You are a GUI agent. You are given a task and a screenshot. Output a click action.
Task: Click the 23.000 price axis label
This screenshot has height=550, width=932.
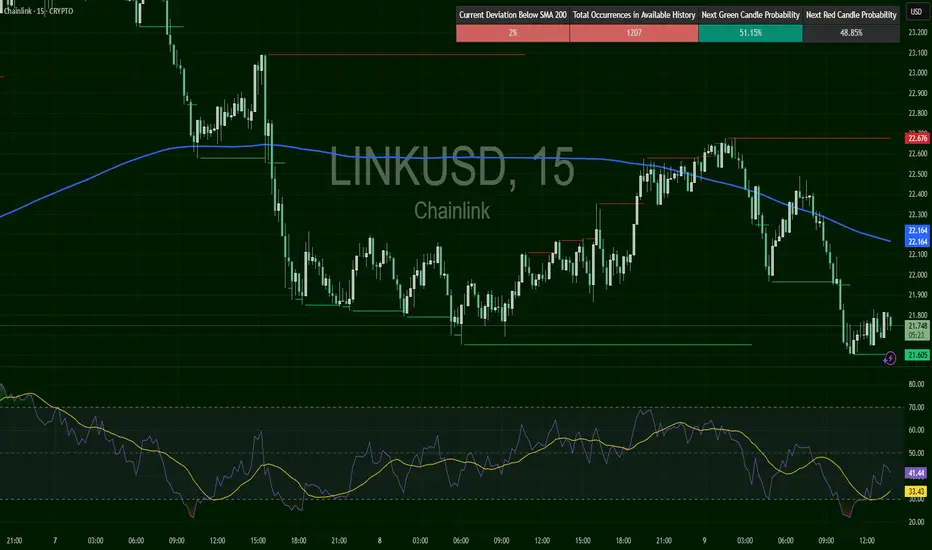(x=918, y=73)
